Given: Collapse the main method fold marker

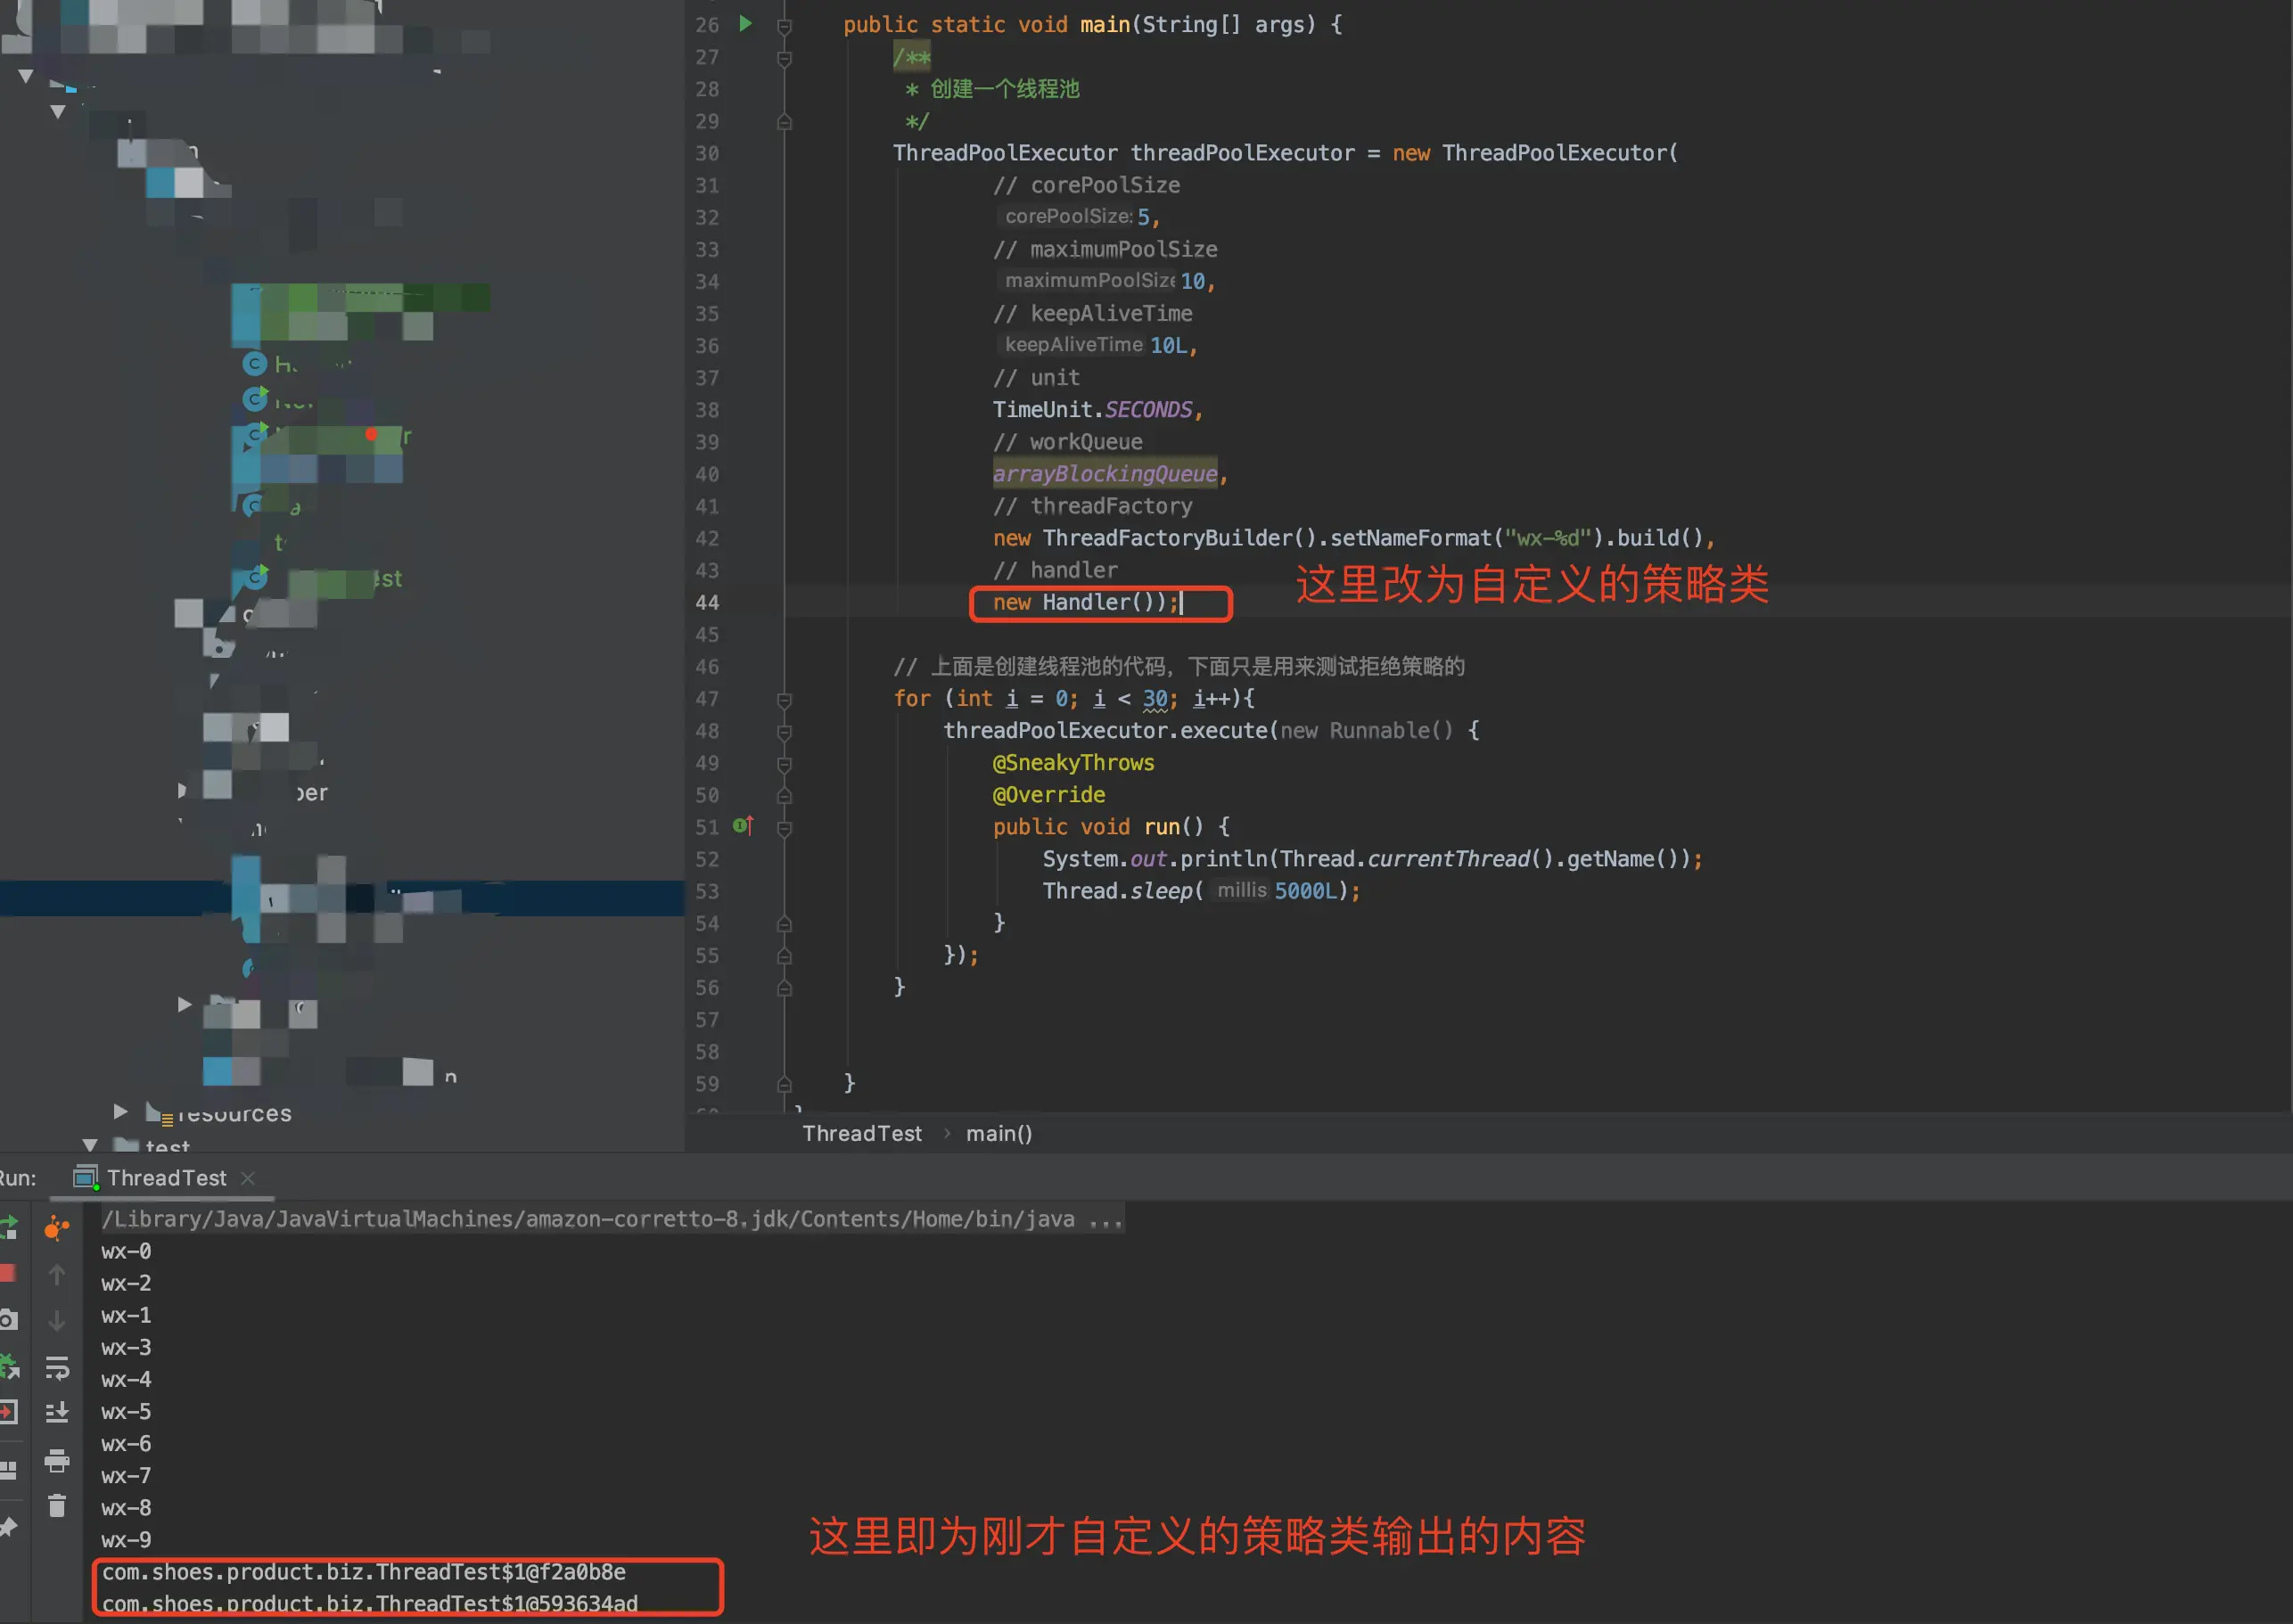Looking at the screenshot, I should tap(784, 25).
